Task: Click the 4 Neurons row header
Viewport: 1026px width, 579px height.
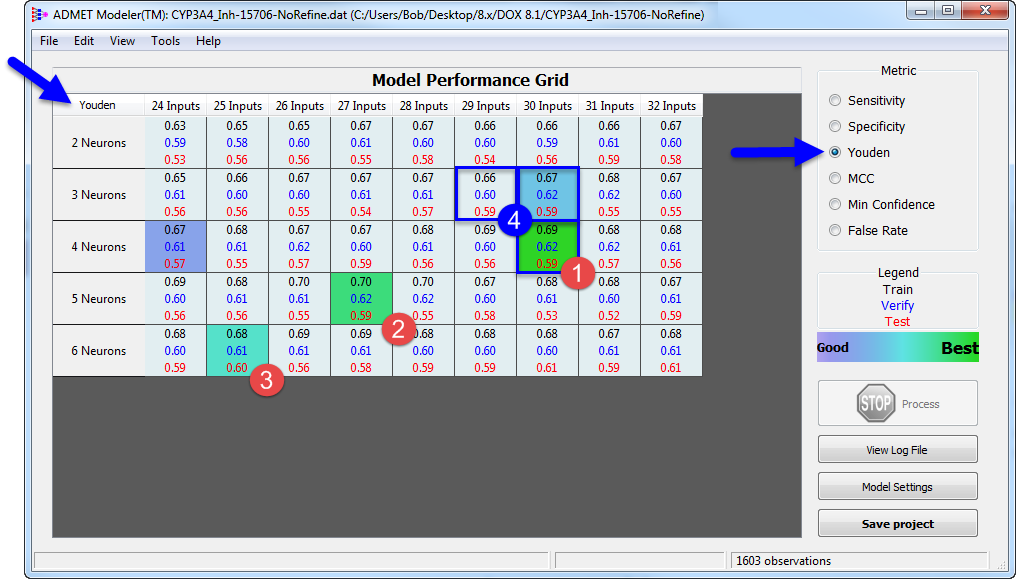Action: click(99, 247)
